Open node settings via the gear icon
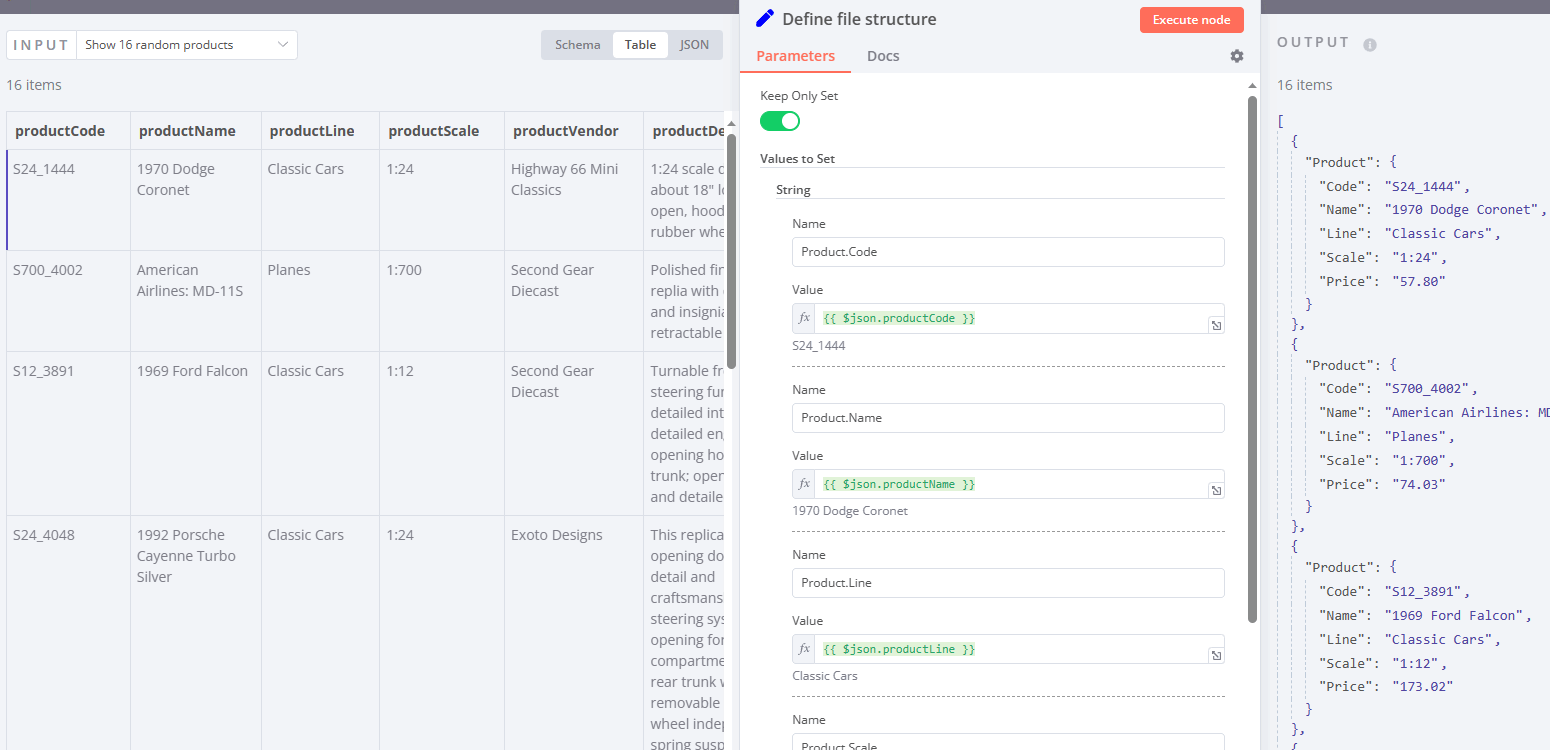The width and height of the screenshot is (1550, 750). point(1237,56)
